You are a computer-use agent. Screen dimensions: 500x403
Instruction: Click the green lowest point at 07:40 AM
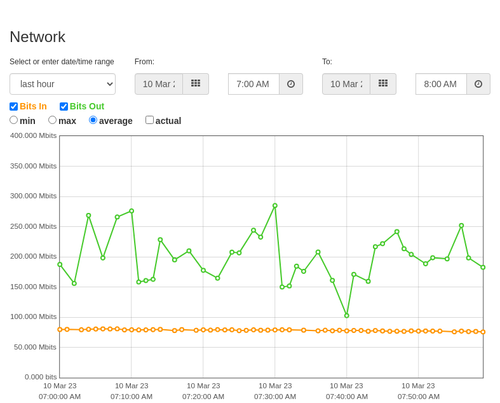[347, 315]
